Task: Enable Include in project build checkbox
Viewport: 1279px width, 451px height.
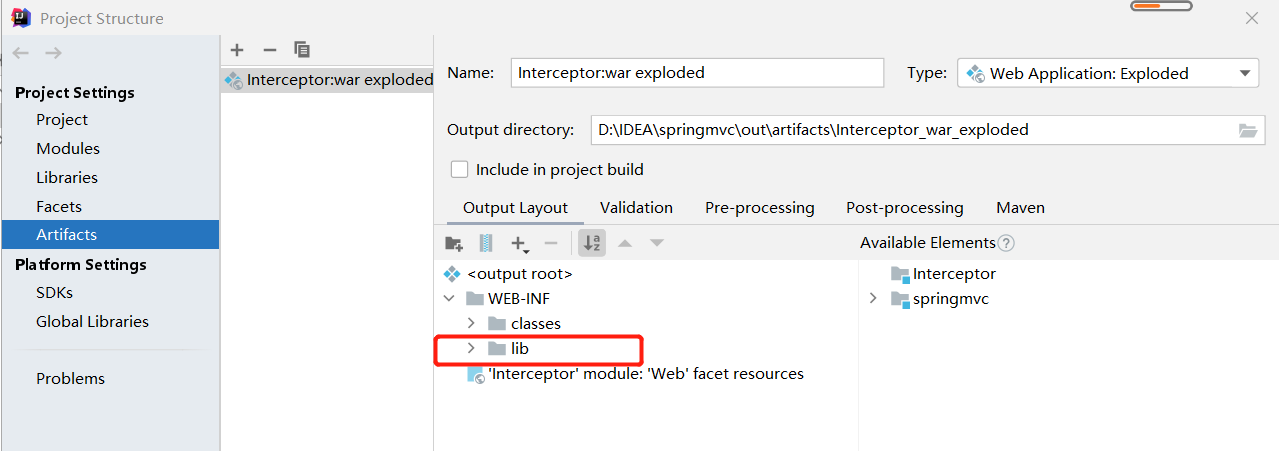Action: 460,170
